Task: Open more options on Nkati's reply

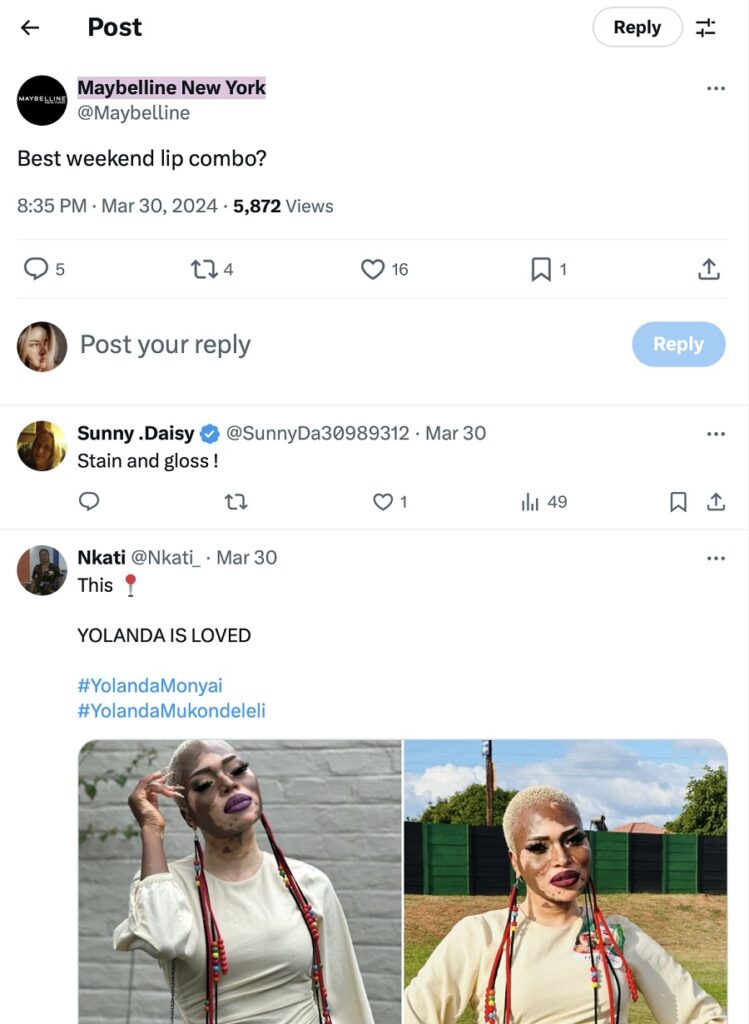Action: point(716,558)
